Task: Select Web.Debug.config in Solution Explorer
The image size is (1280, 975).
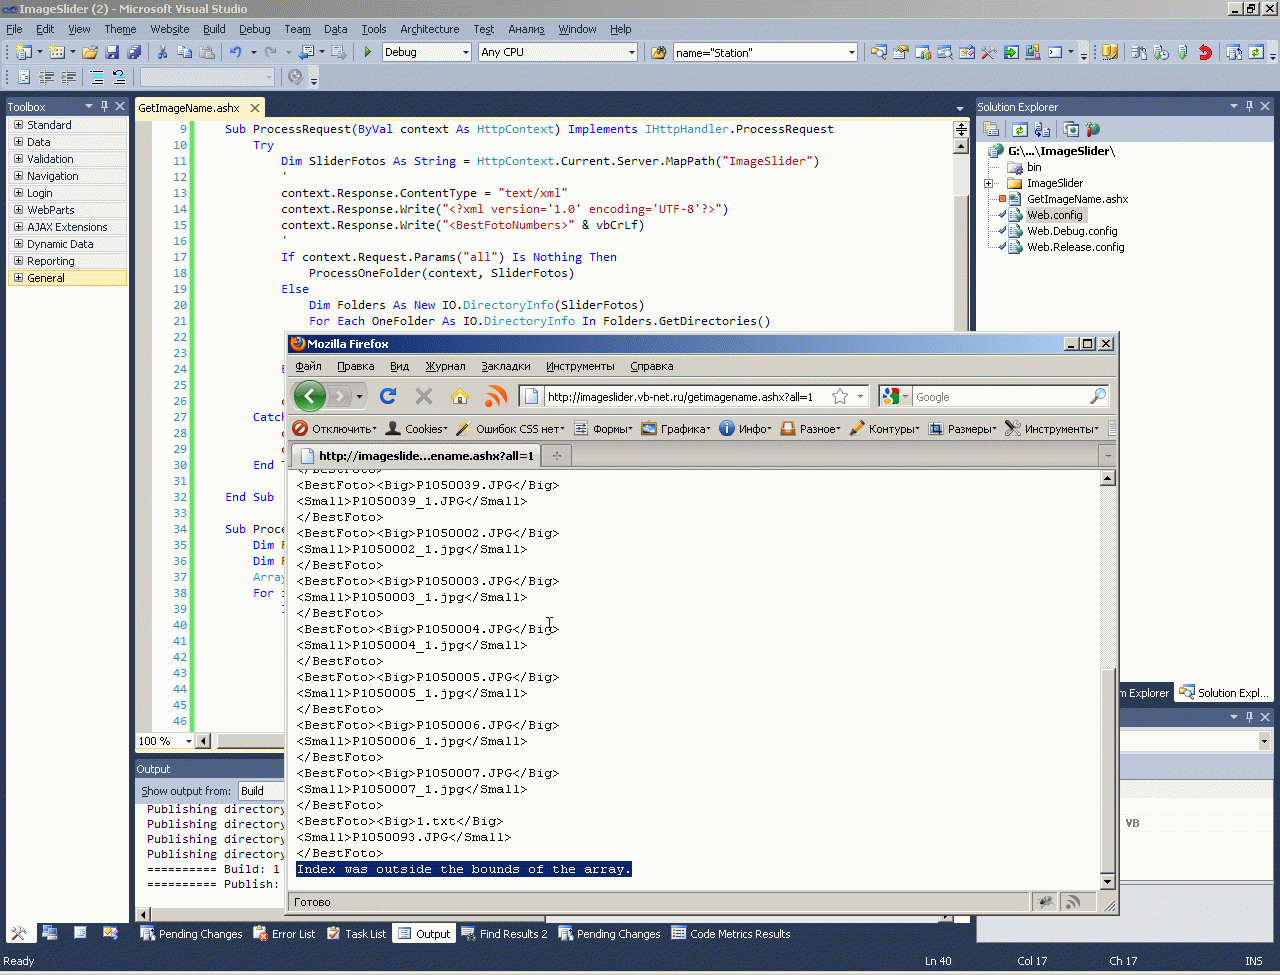Action: tap(1071, 231)
